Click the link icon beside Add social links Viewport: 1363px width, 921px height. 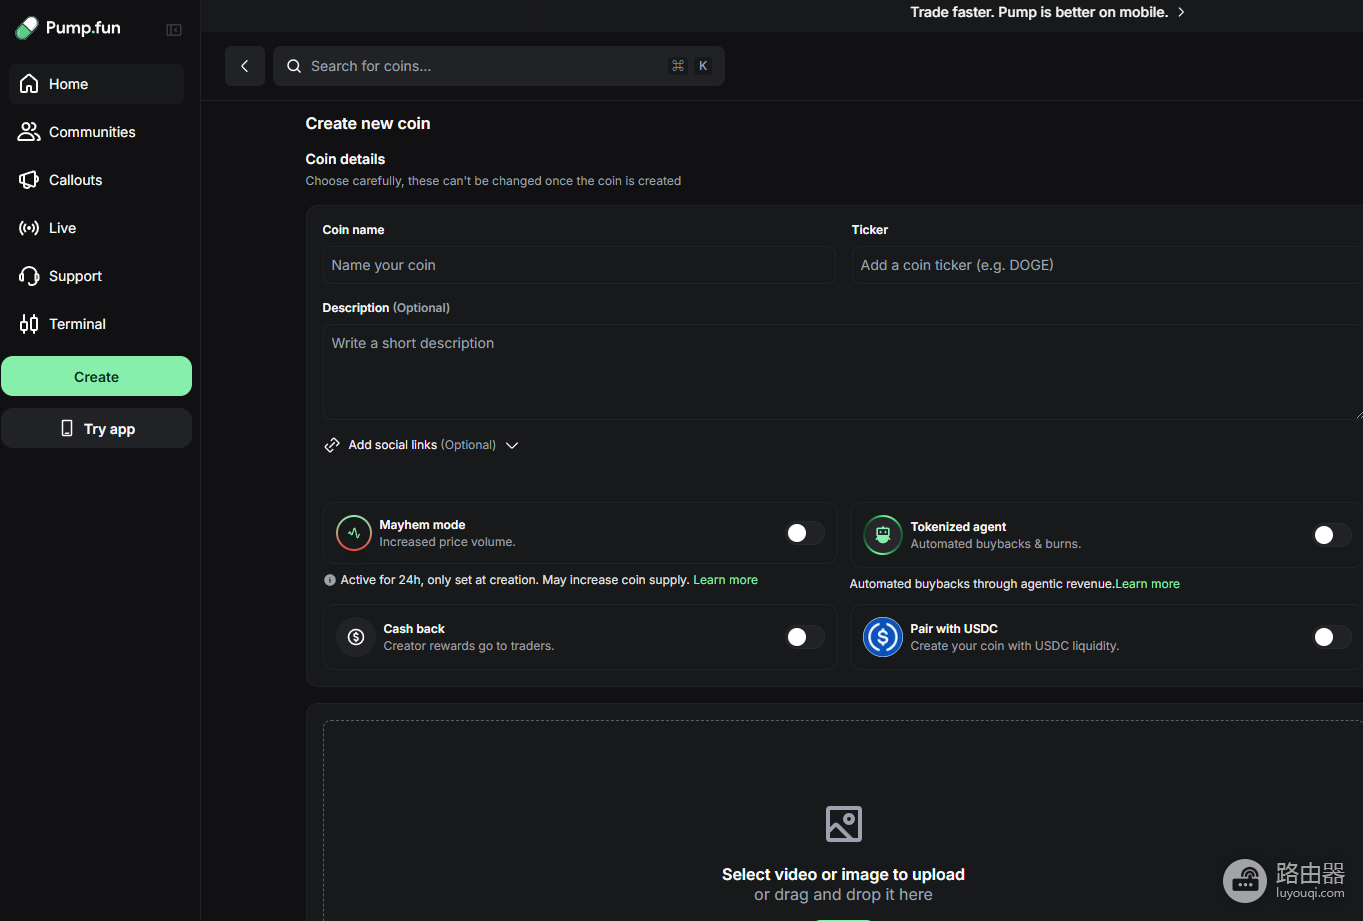click(x=332, y=445)
